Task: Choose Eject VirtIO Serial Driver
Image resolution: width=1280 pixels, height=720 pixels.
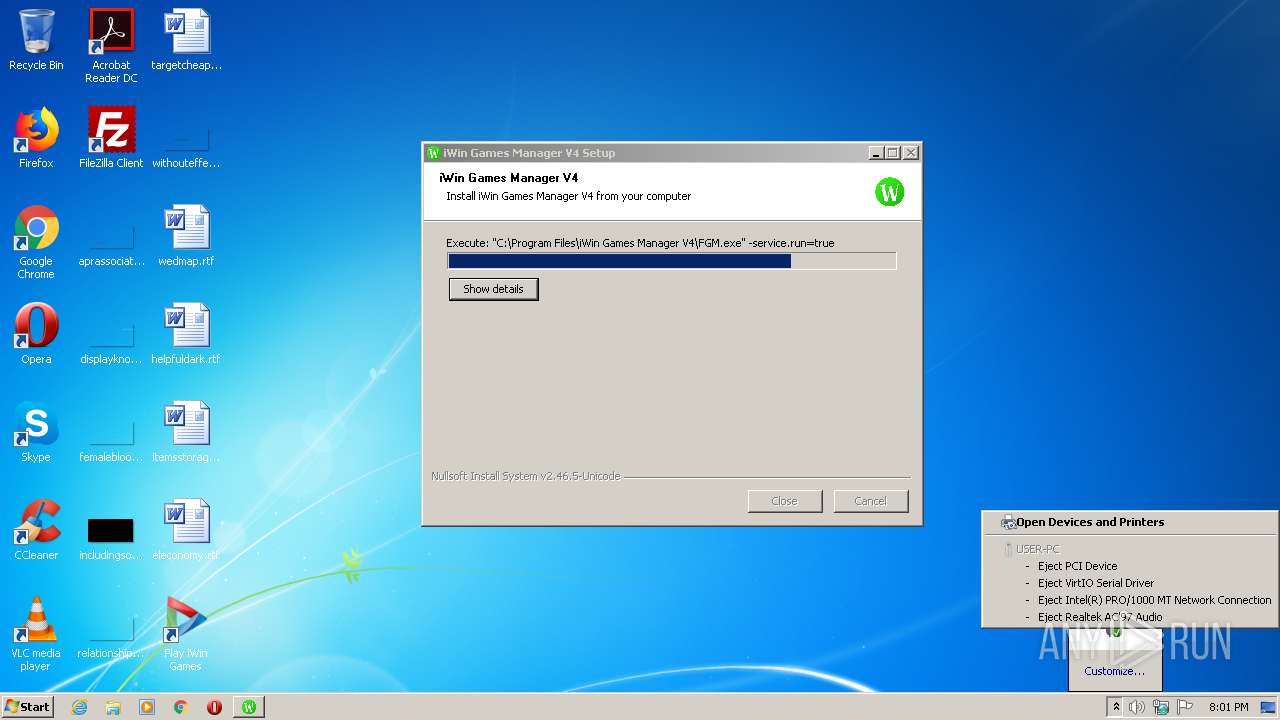Action: coord(1095,583)
